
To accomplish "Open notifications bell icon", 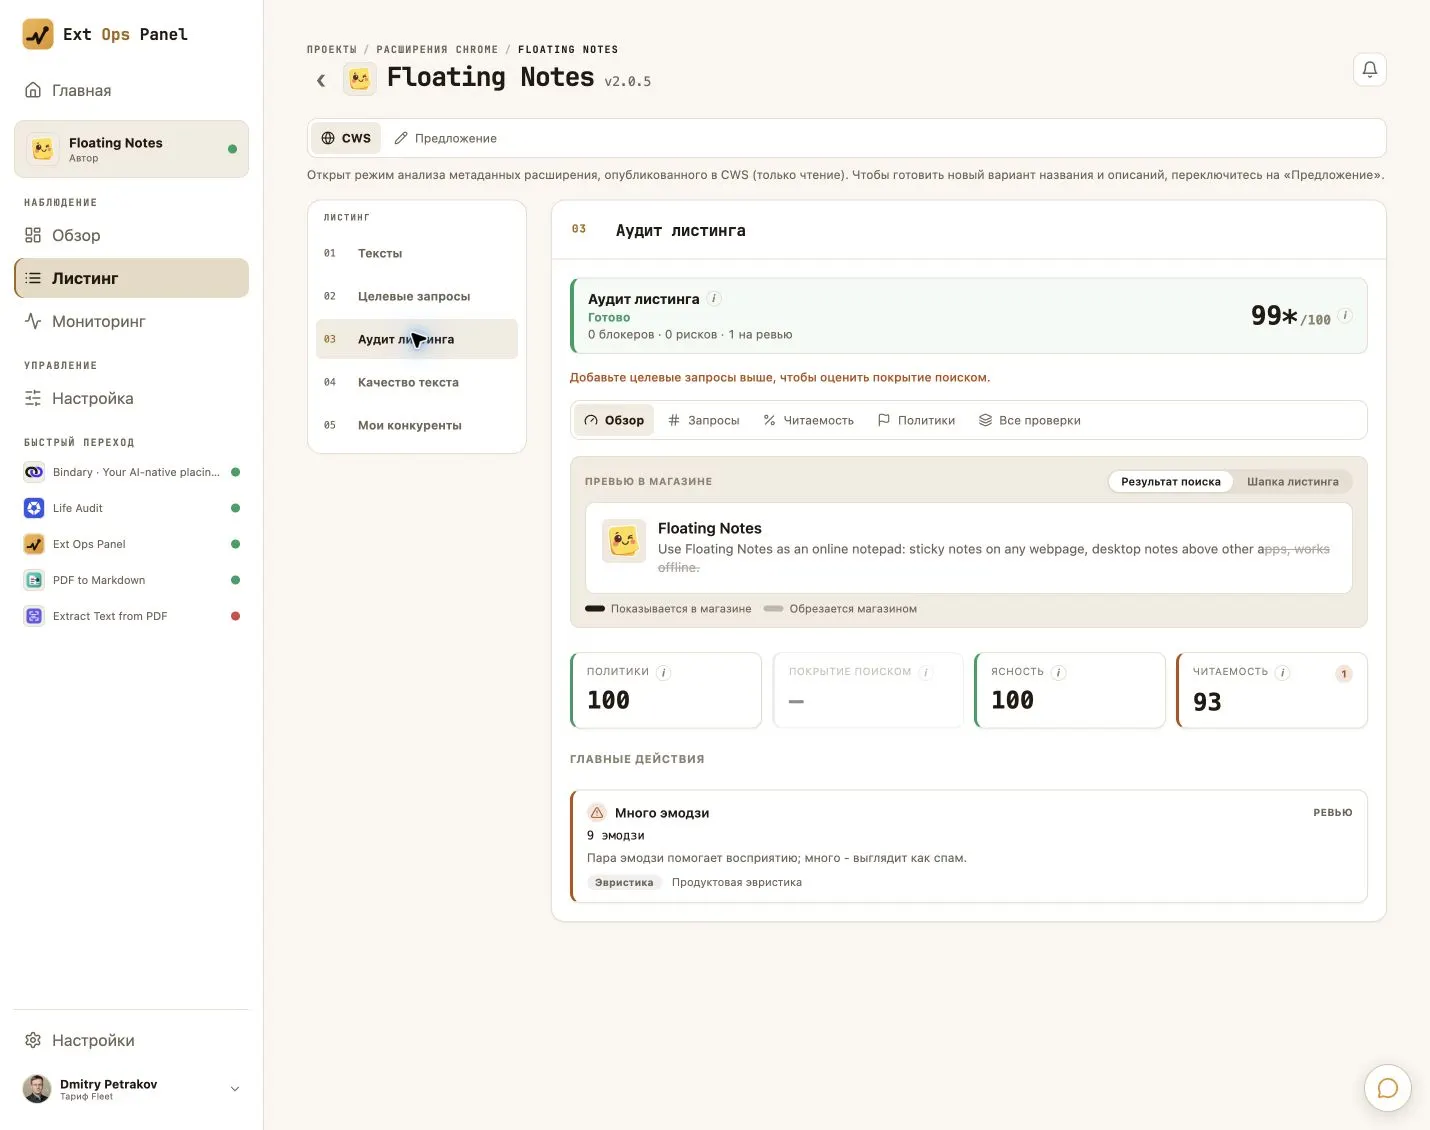I will pos(1370,69).
